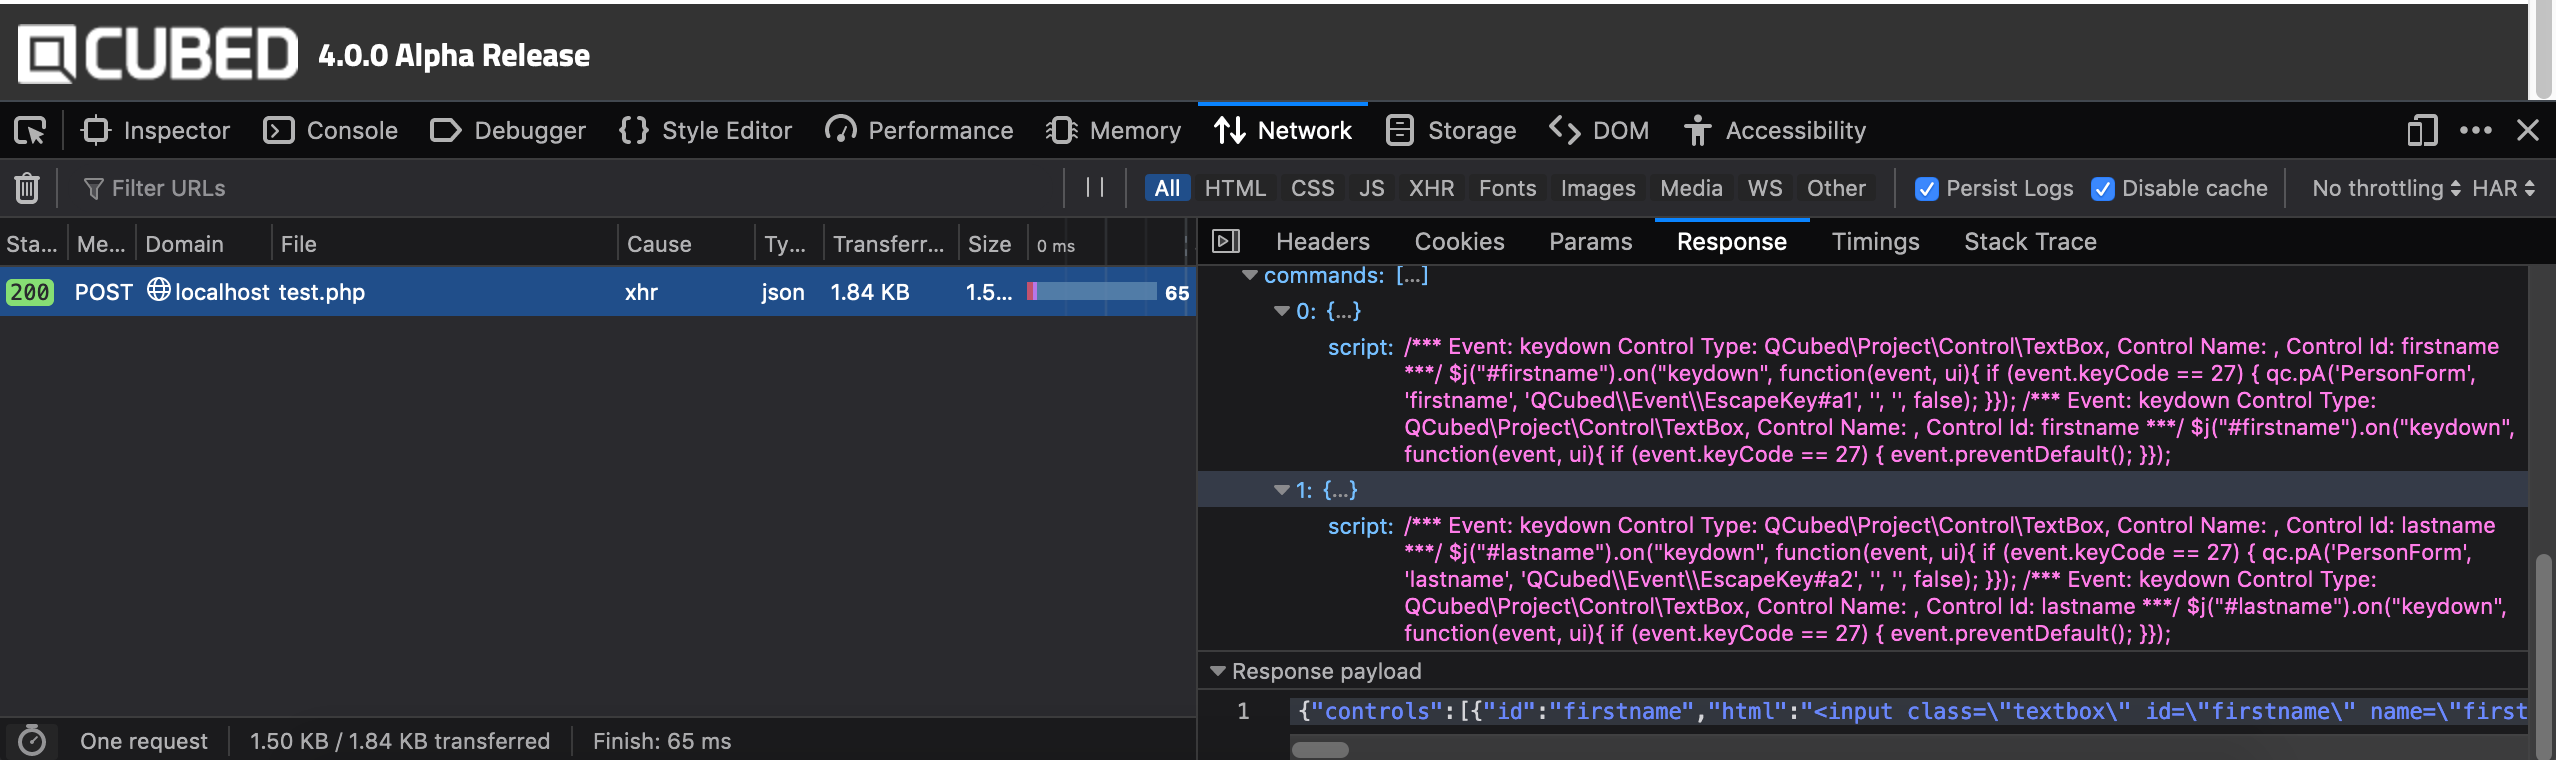This screenshot has width=2556, height=760.
Task: Open the Storage panel
Action: pyautogui.click(x=1451, y=131)
